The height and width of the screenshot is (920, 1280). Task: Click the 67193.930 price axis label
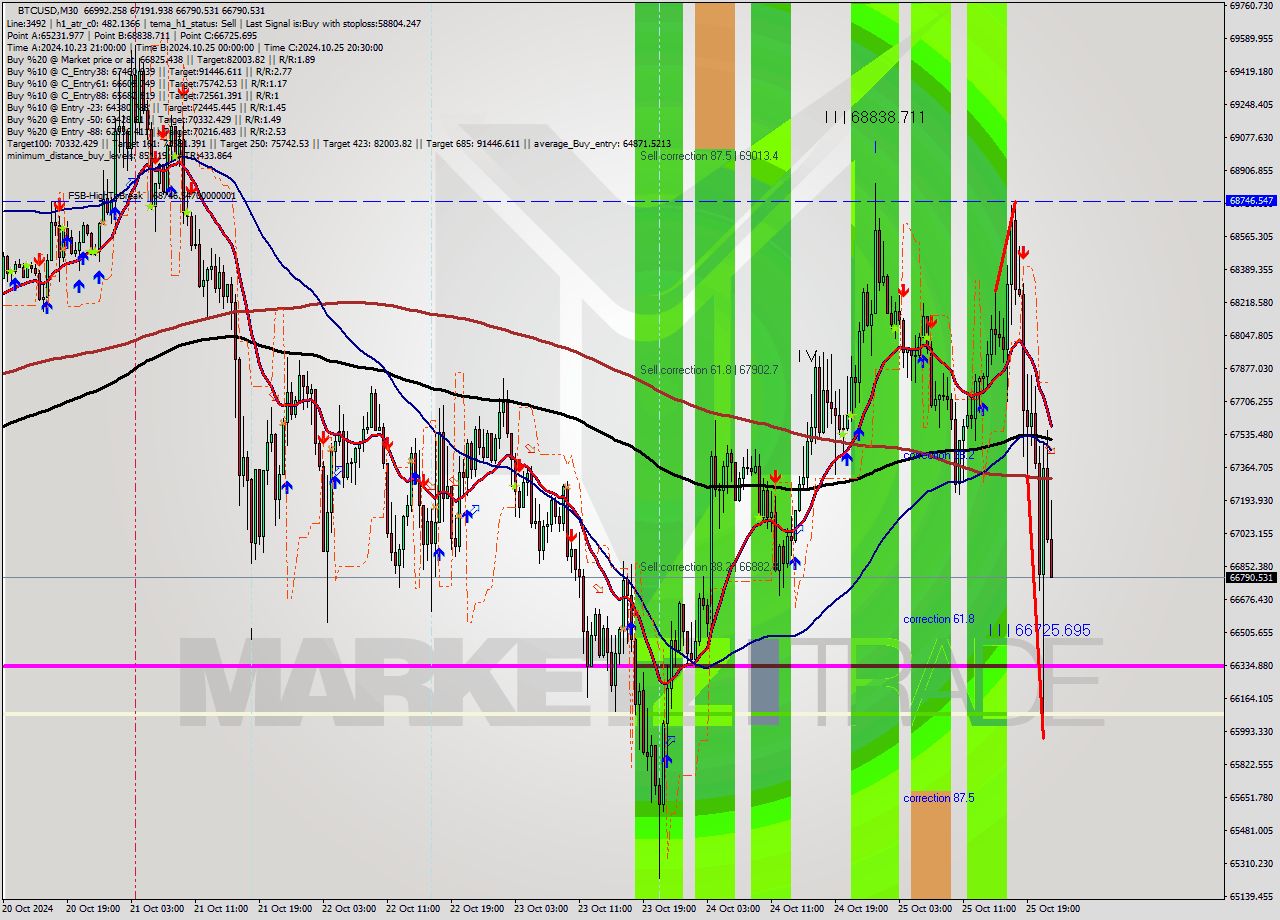point(1251,500)
